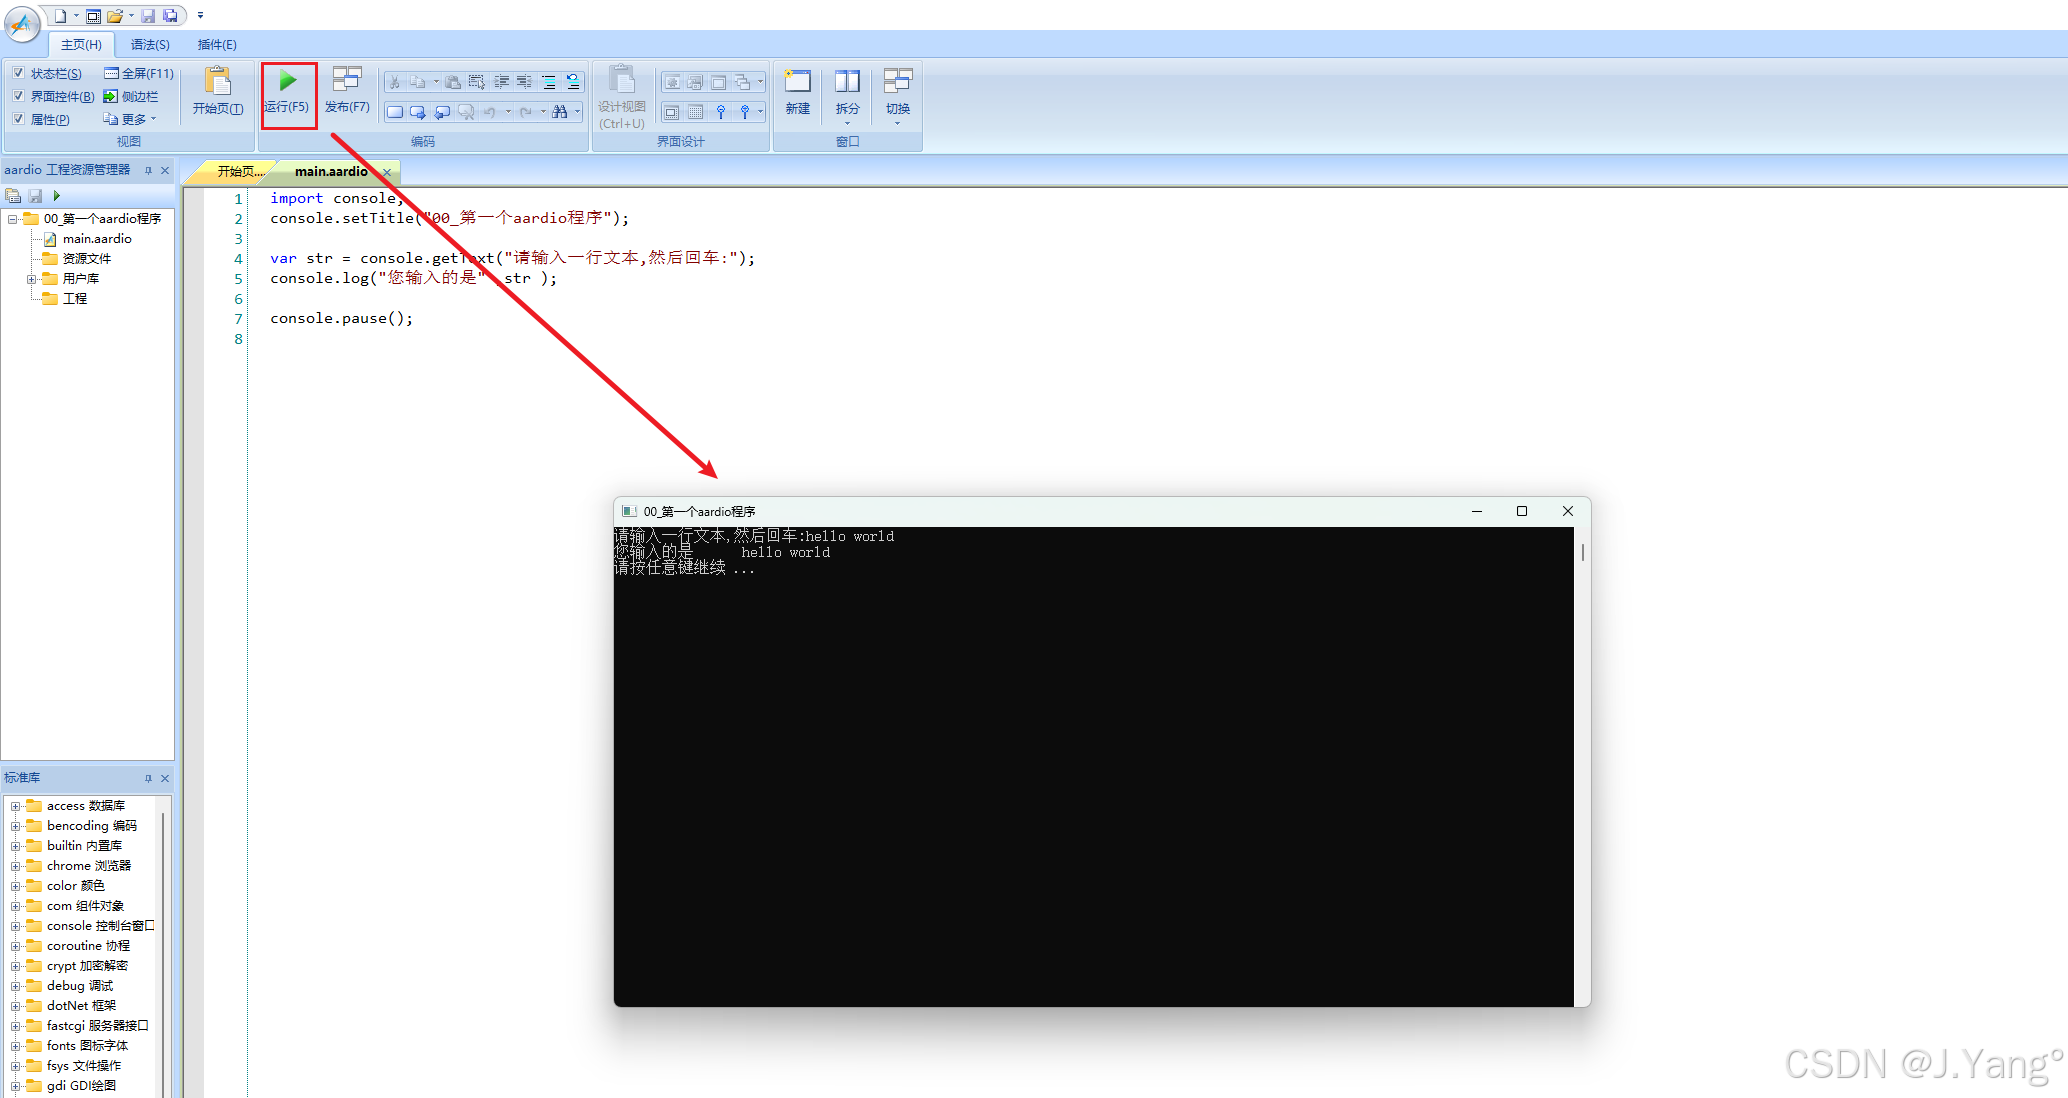Click the Run (F5) green play icon
Image resolution: width=2068 pixels, height=1098 pixels.
tap(288, 82)
